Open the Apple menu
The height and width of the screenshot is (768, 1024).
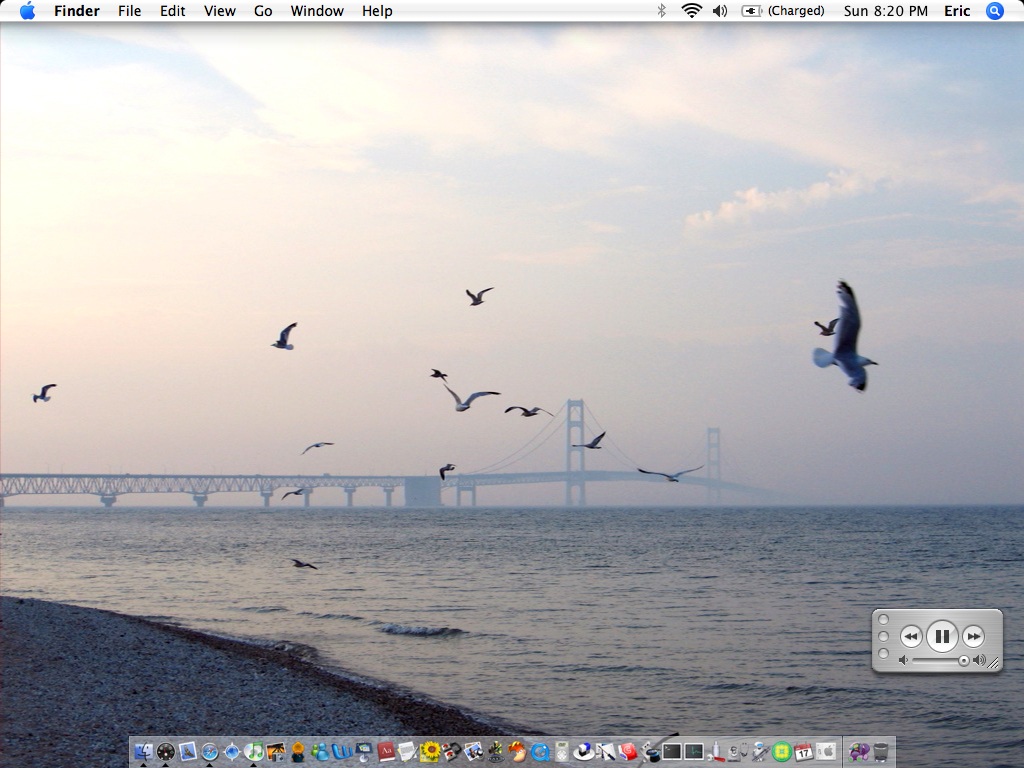point(27,11)
